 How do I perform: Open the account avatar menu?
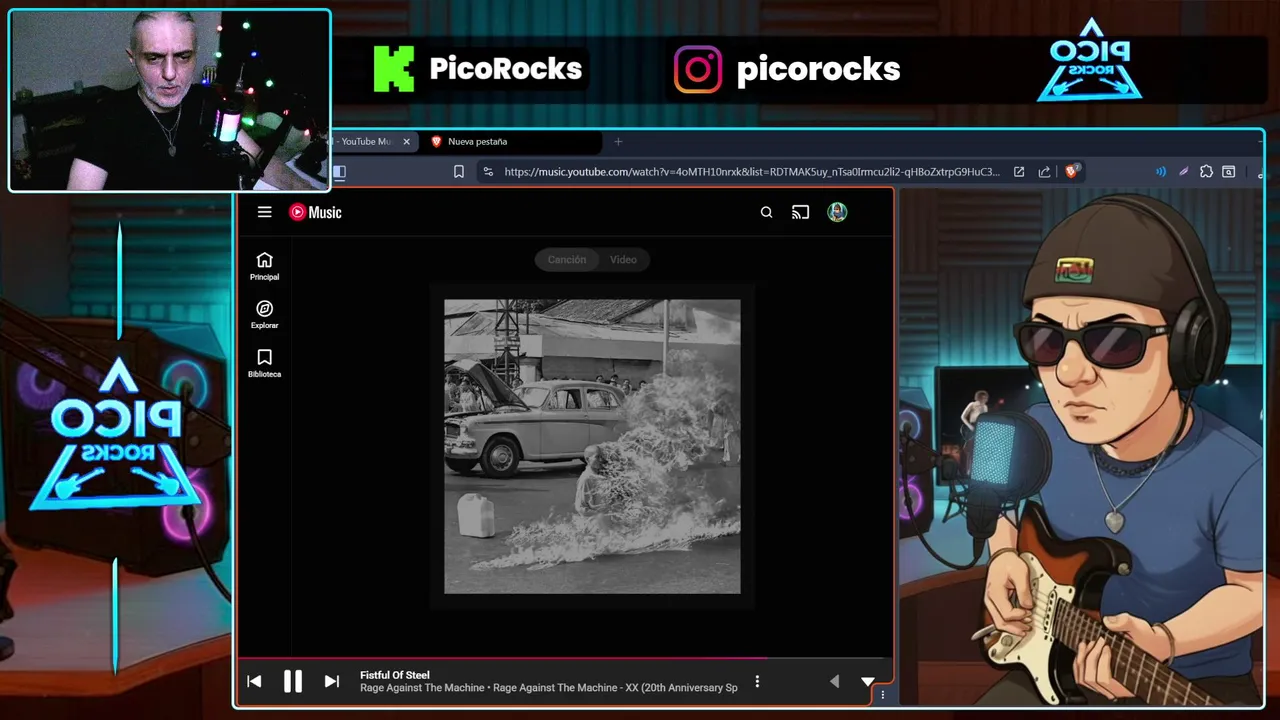click(837, 212)
